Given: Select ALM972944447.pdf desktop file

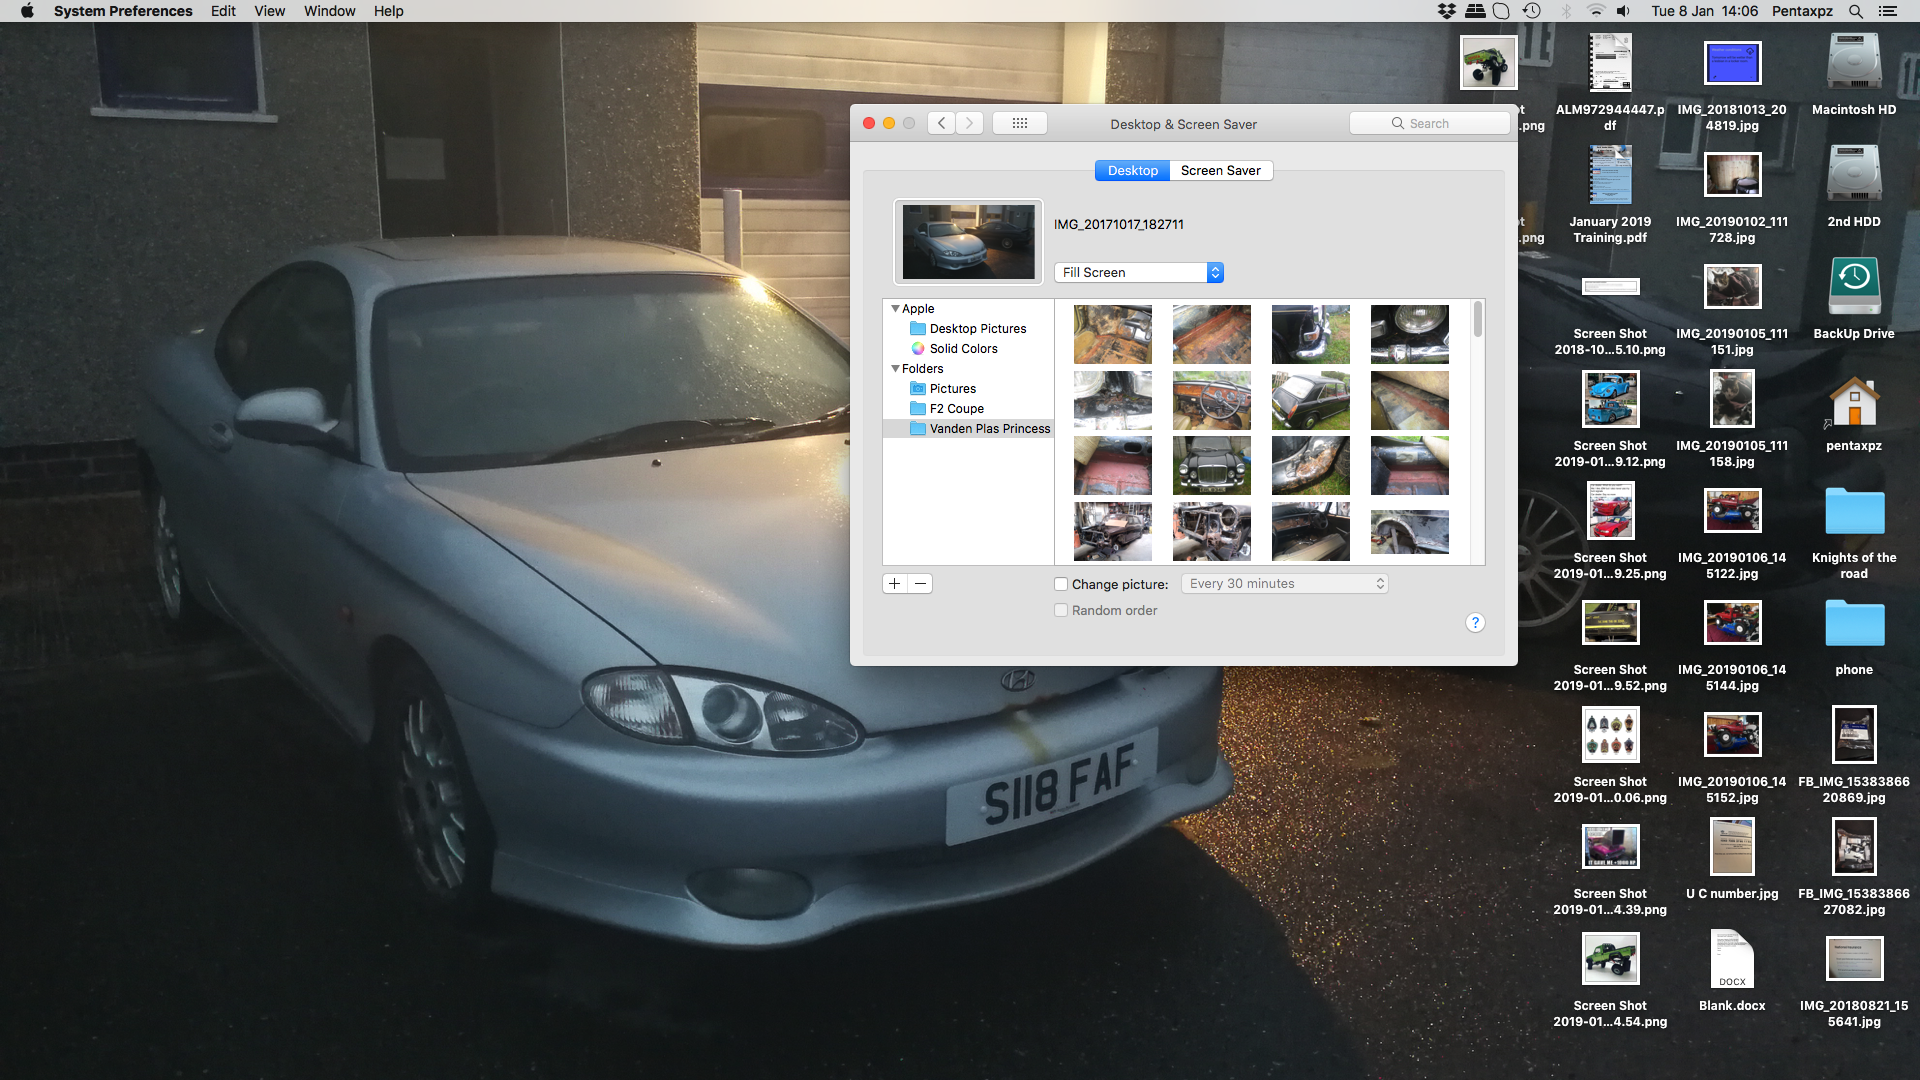Looking at the screenshot, I should click(x=1610, y=63).
